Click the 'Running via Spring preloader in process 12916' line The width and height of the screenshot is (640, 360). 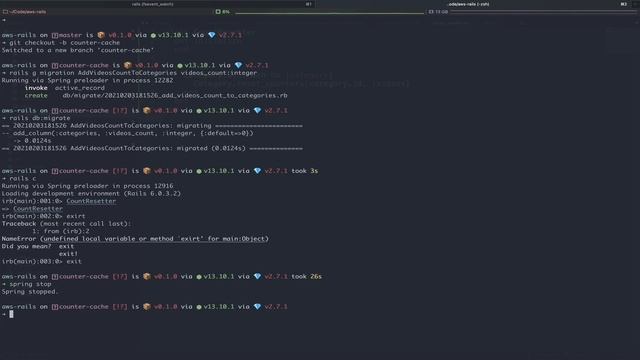(x=87, y=186)
